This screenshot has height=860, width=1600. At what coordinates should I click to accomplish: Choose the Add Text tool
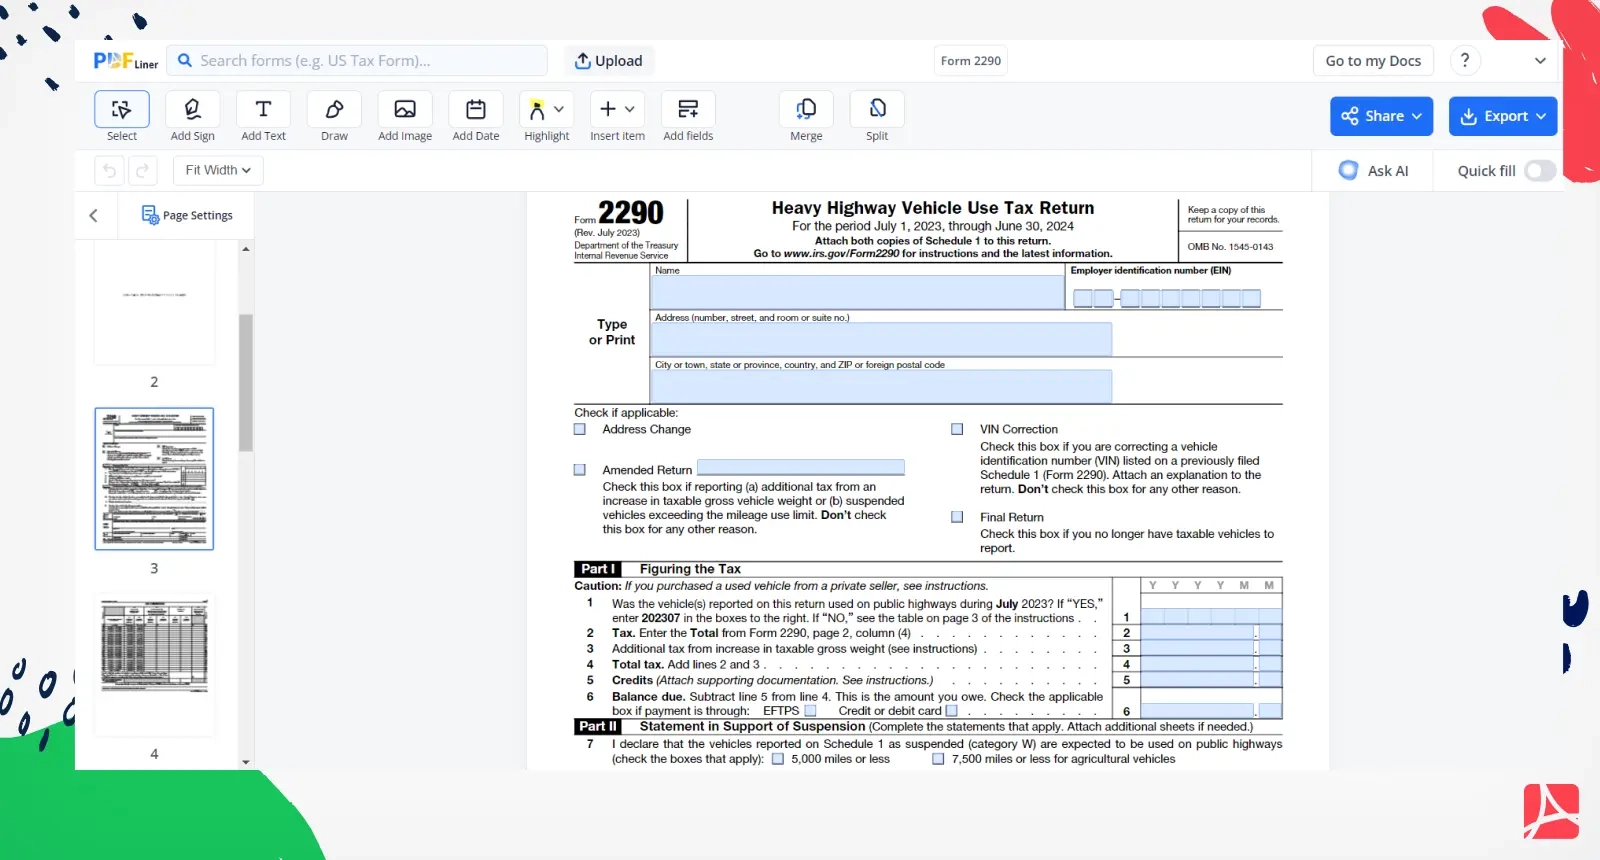pos(263,110)
